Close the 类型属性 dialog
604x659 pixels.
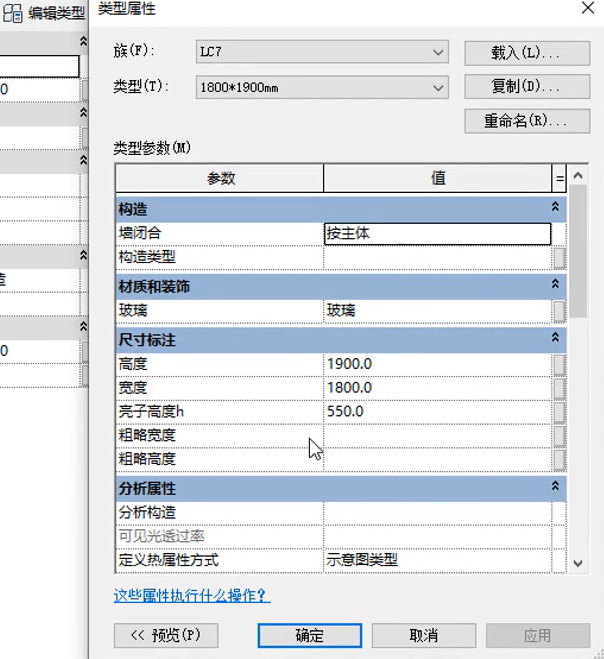[x=588, y=8]
